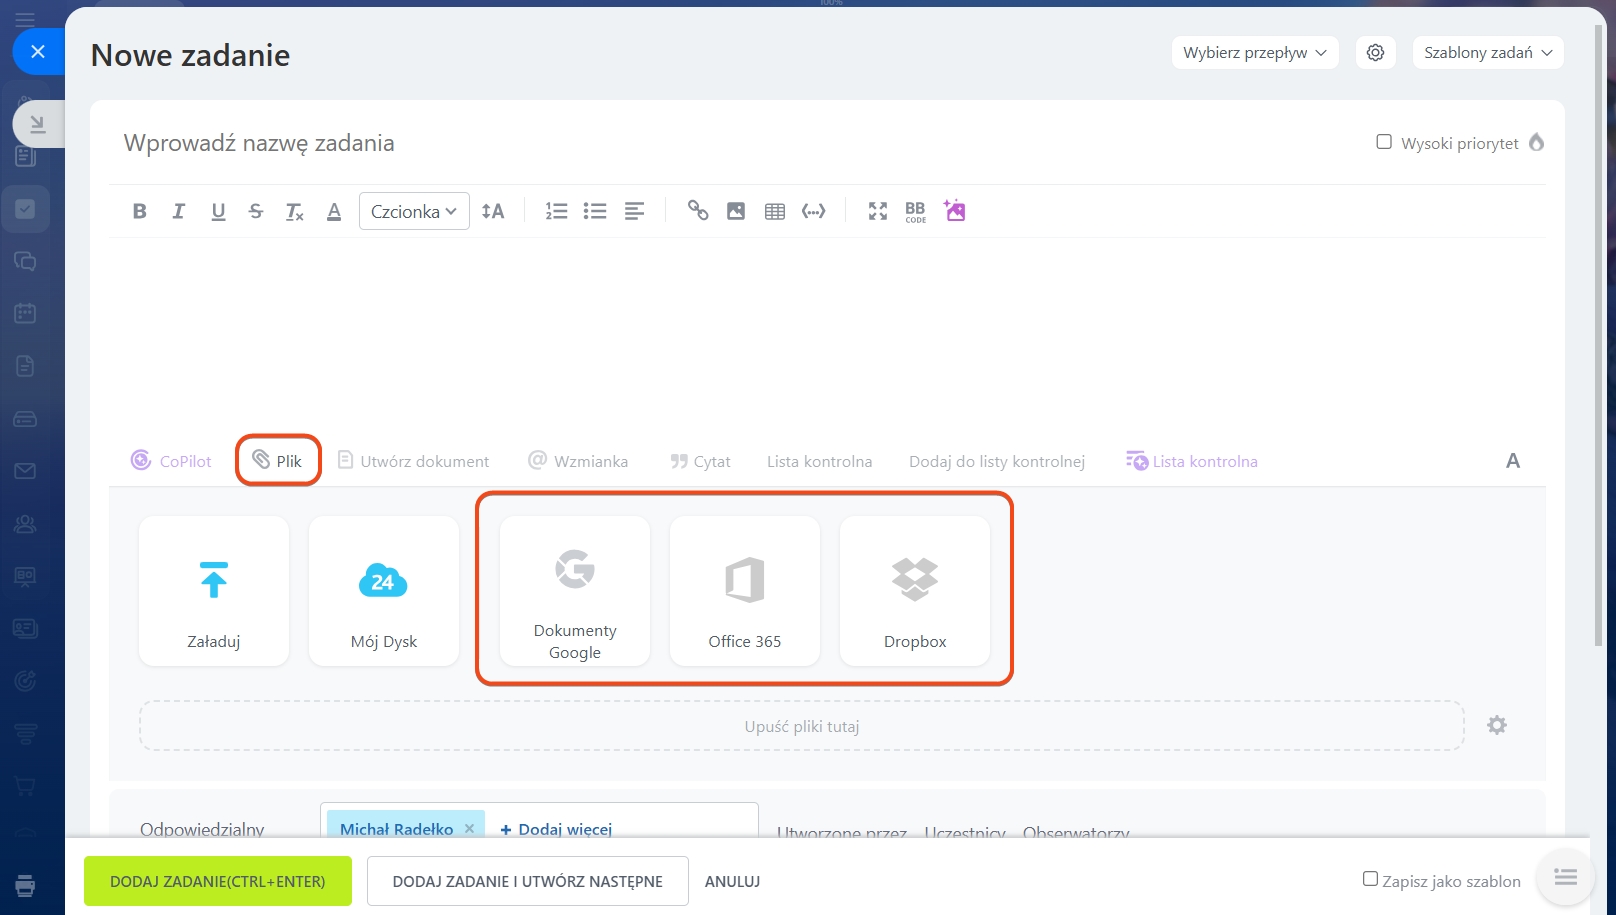This screenshot has height=915, width=1616.
Task: Open the hamburger menu in sidebar
Action: tap(25, 19)
